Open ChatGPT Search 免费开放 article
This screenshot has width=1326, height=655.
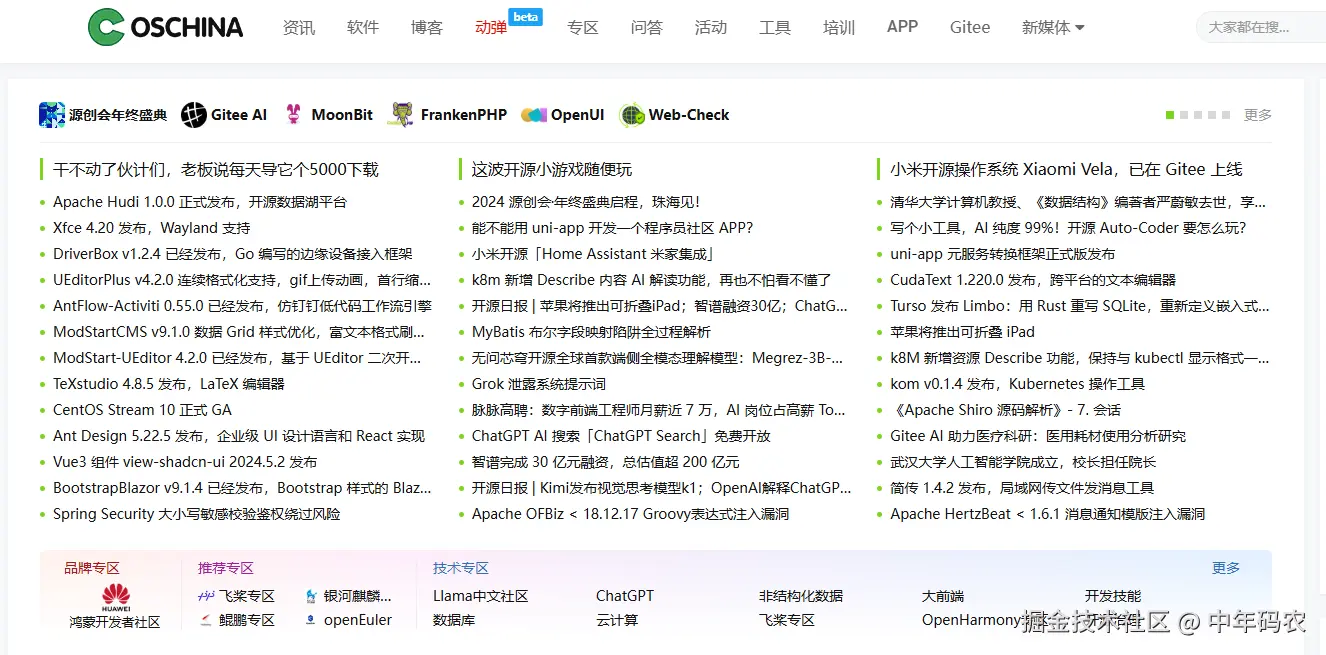pyautogui.click(x=622, y=436)
